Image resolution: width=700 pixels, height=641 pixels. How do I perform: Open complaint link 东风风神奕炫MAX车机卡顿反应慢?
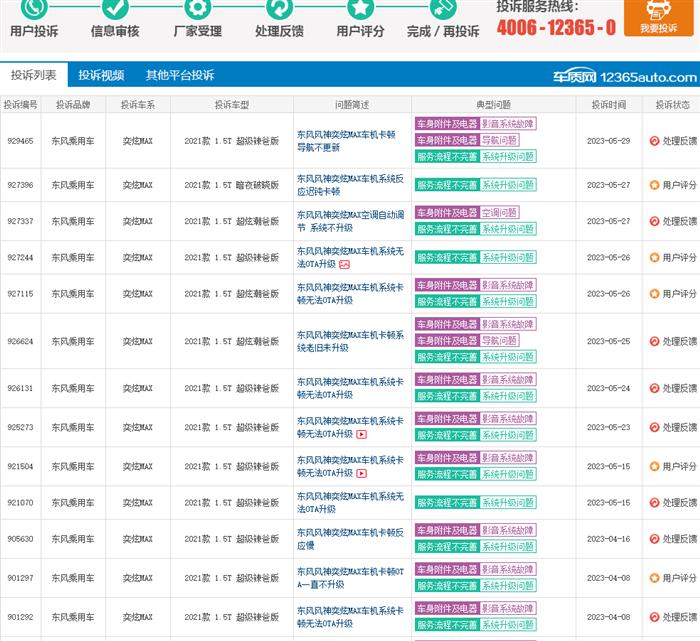pyautogui.click(x=350, y=539)
